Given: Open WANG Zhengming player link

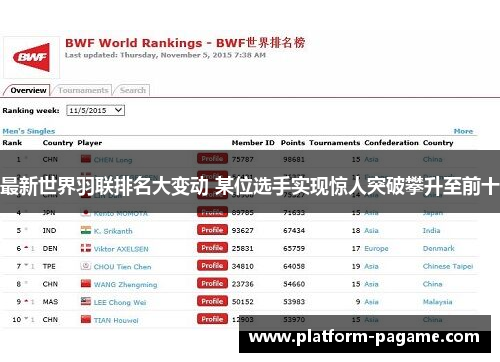Looking at the screenshot, I should (x=125, y=284).
